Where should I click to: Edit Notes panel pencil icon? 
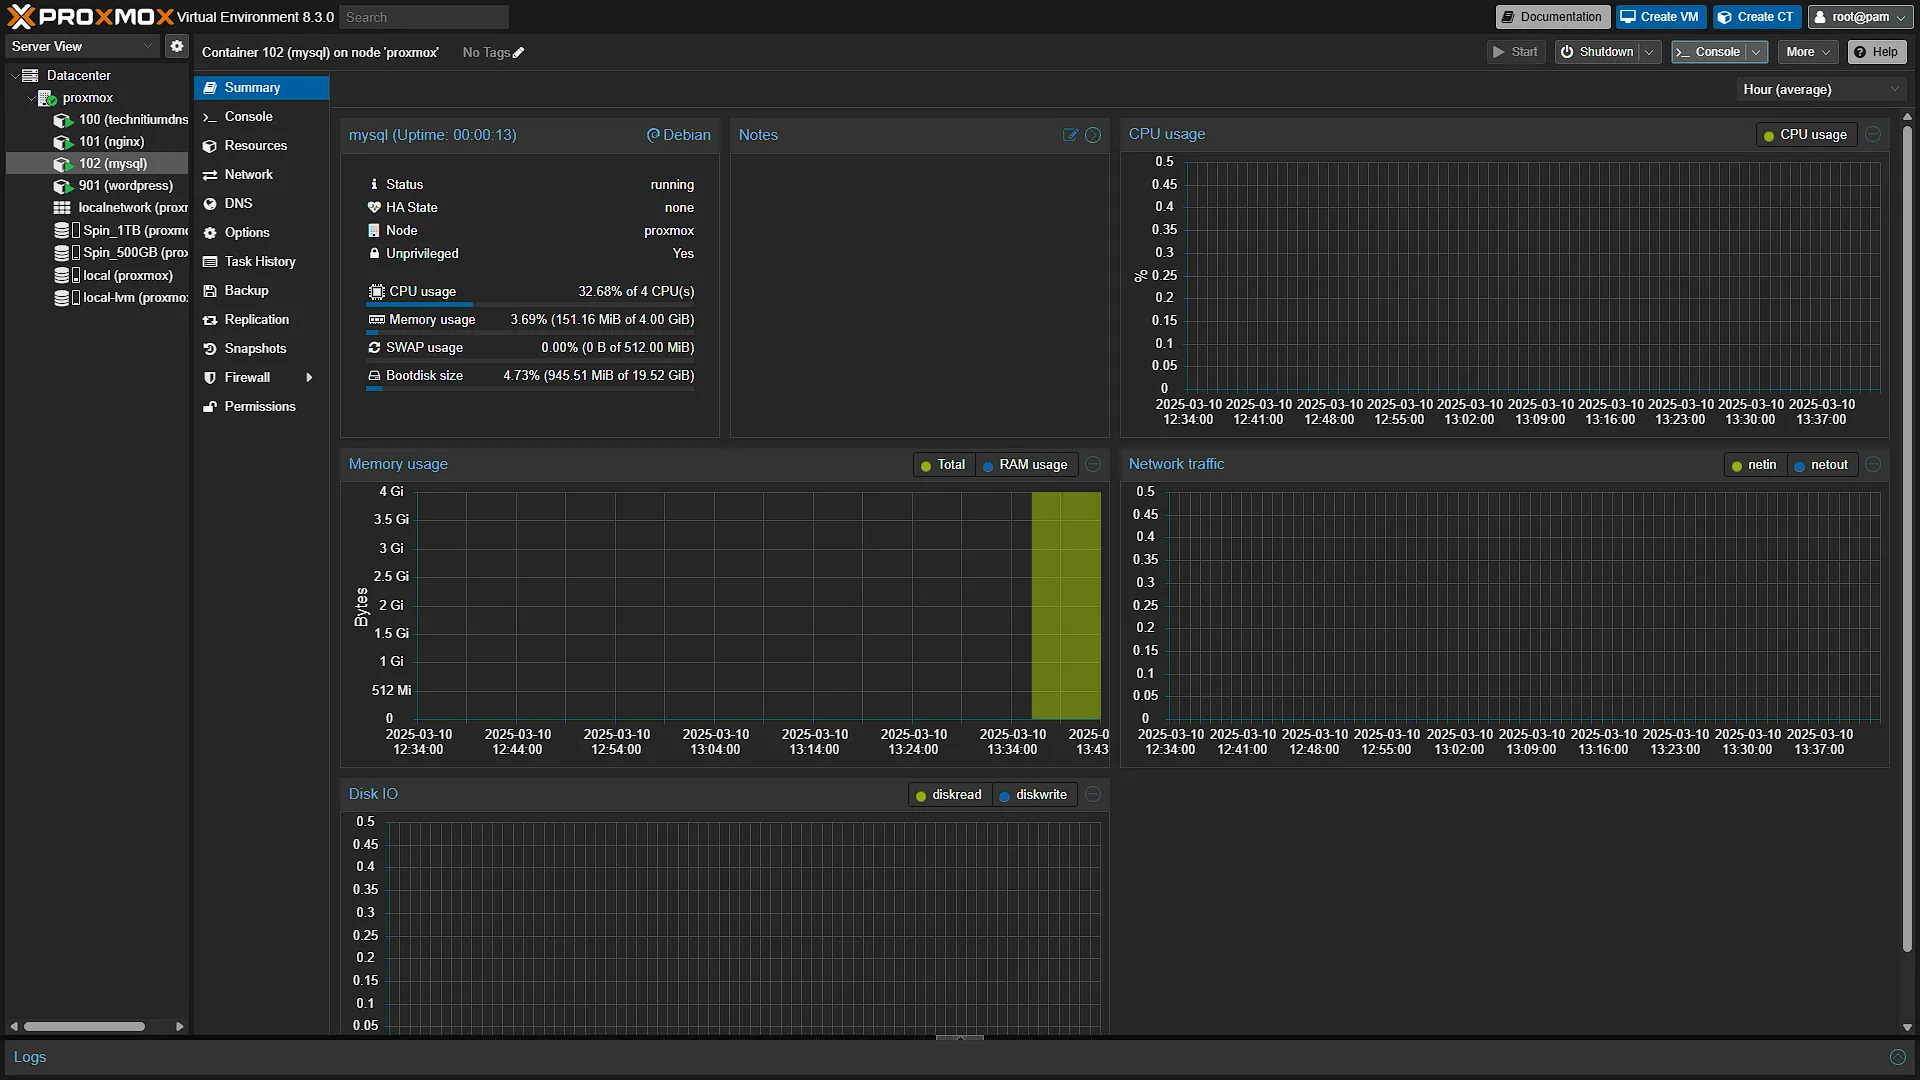[x=1070, y=135]
